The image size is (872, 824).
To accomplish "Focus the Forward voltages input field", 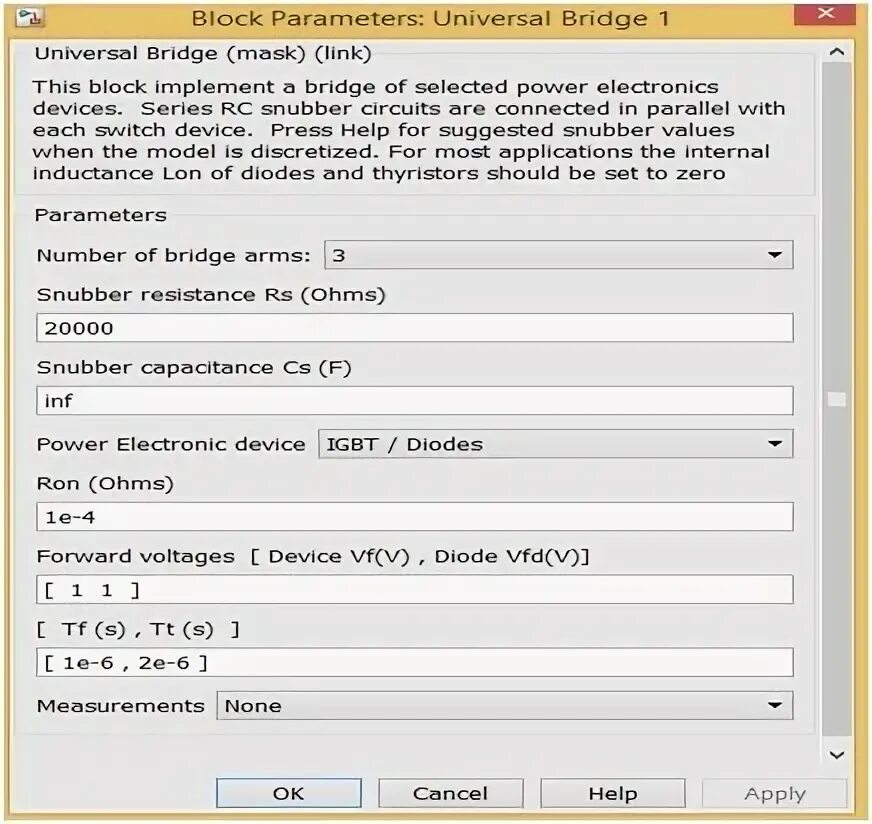I will 414,589.
